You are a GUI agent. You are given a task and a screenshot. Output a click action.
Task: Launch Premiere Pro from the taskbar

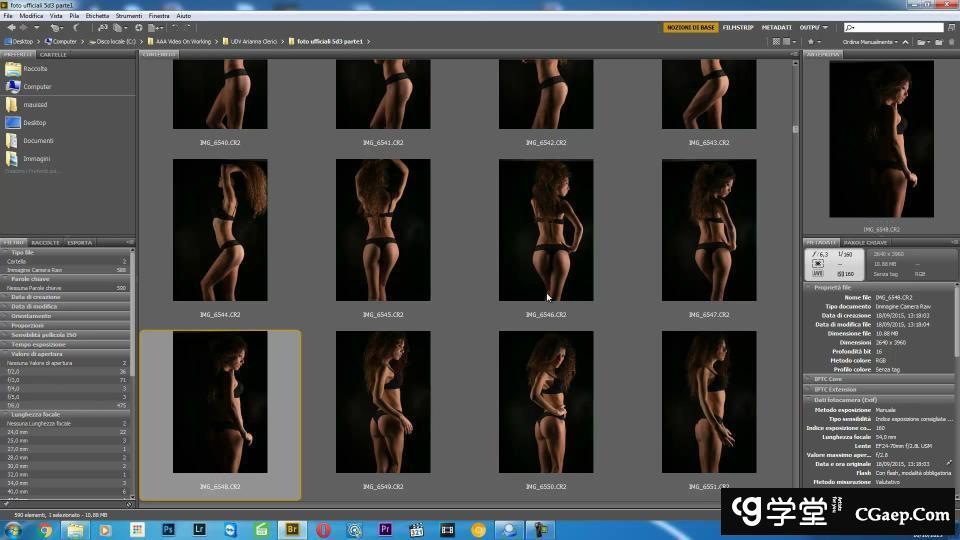tap(385, 530)
